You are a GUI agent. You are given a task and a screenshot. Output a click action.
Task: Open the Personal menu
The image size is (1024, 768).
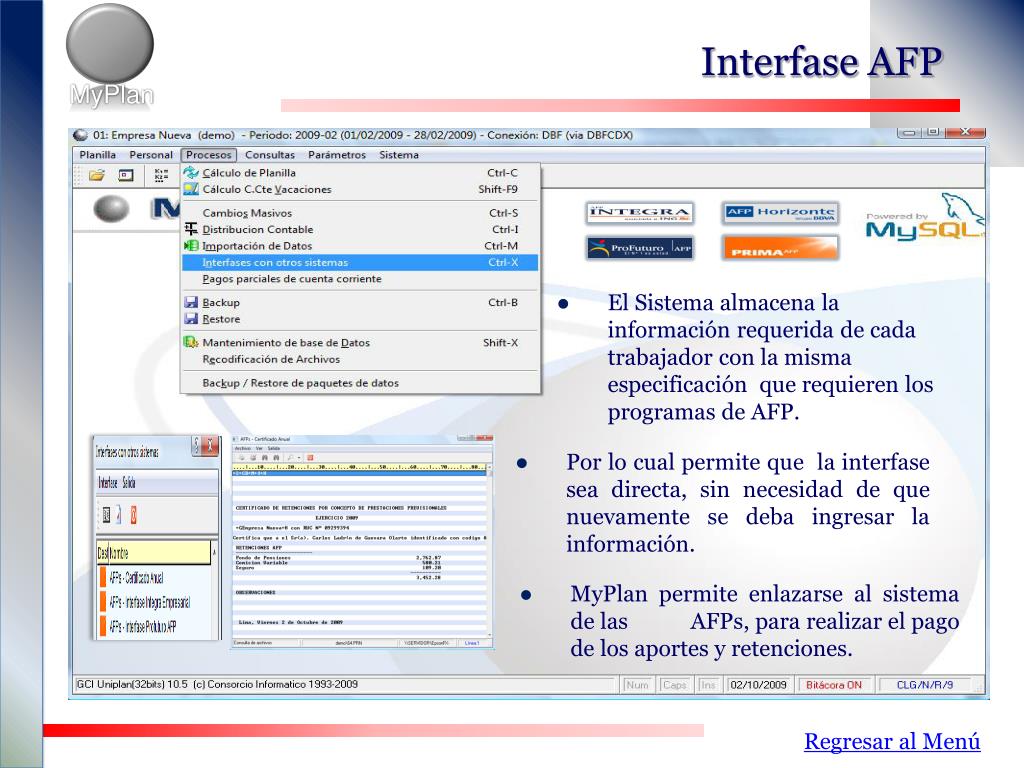tap(151, 155)
